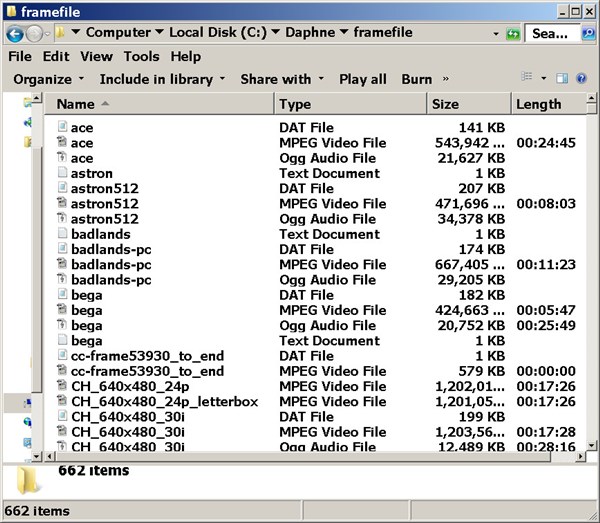This screenshot has width=600, height=523.
Task: Toggle the preview pane icon
Action: coord(561,79)
